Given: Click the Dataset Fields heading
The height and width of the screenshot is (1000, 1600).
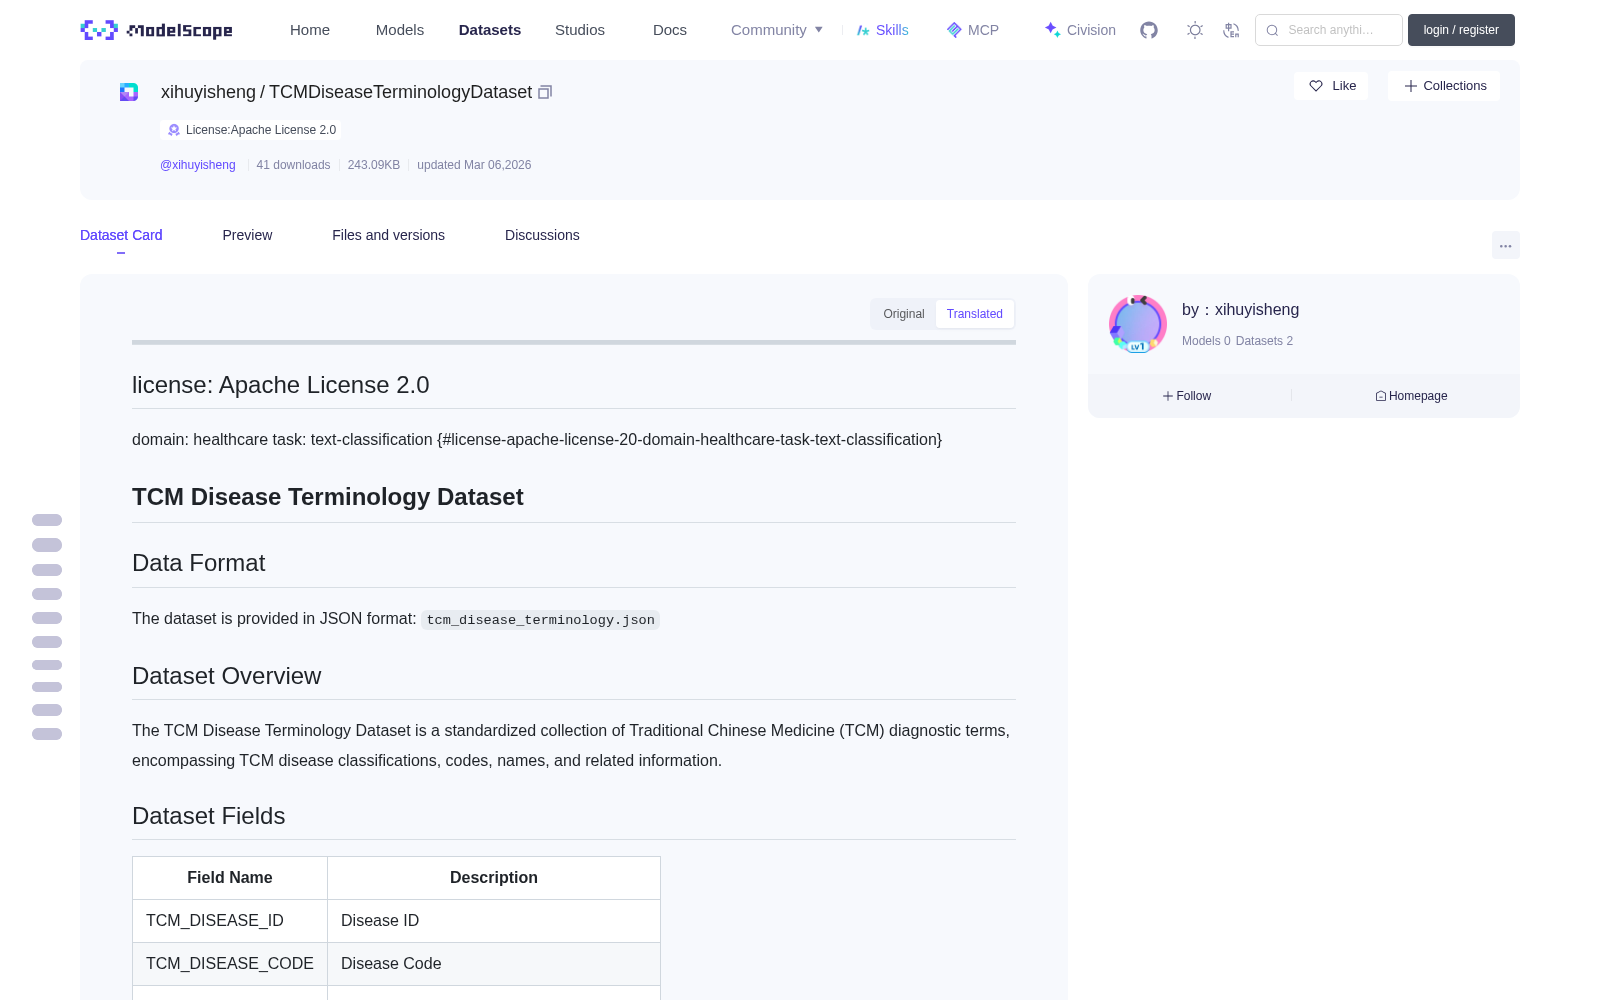Looking at the screenshot, I should [x=209, y=816].
